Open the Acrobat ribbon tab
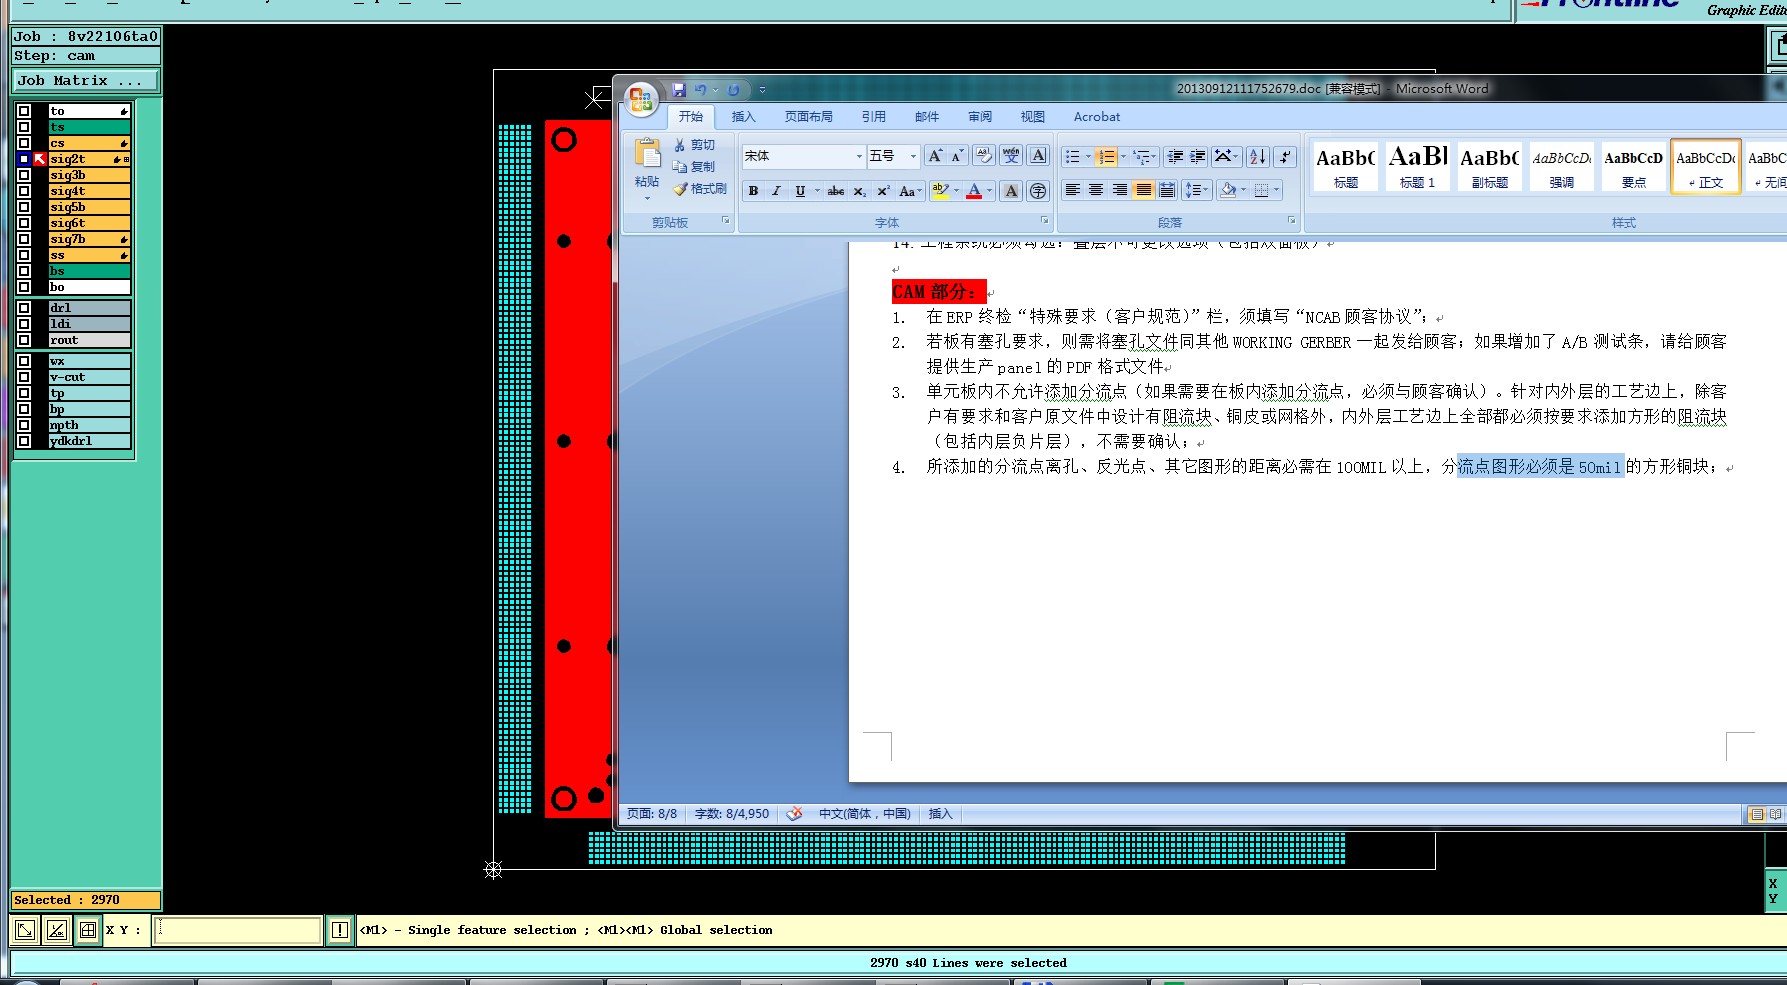This screenshot has height=985, width=1787. [1097, 117]
